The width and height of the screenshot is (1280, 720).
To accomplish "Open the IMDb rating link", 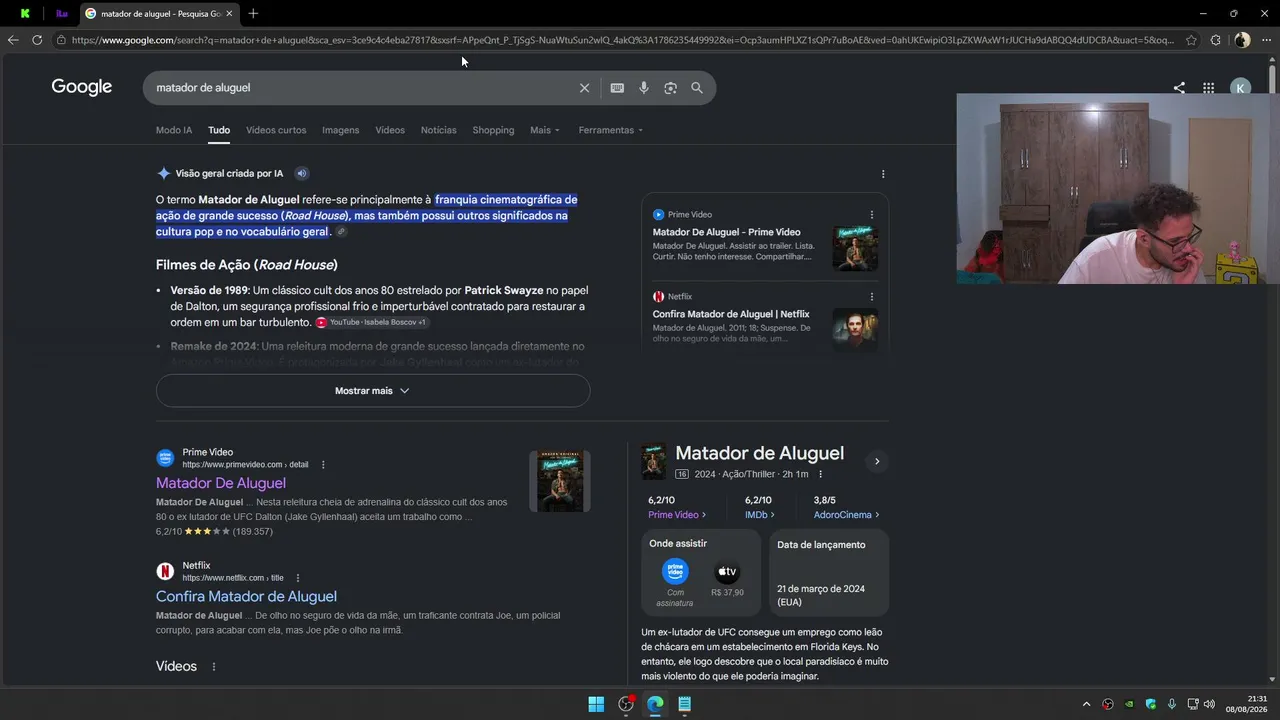I will (759, 507).
